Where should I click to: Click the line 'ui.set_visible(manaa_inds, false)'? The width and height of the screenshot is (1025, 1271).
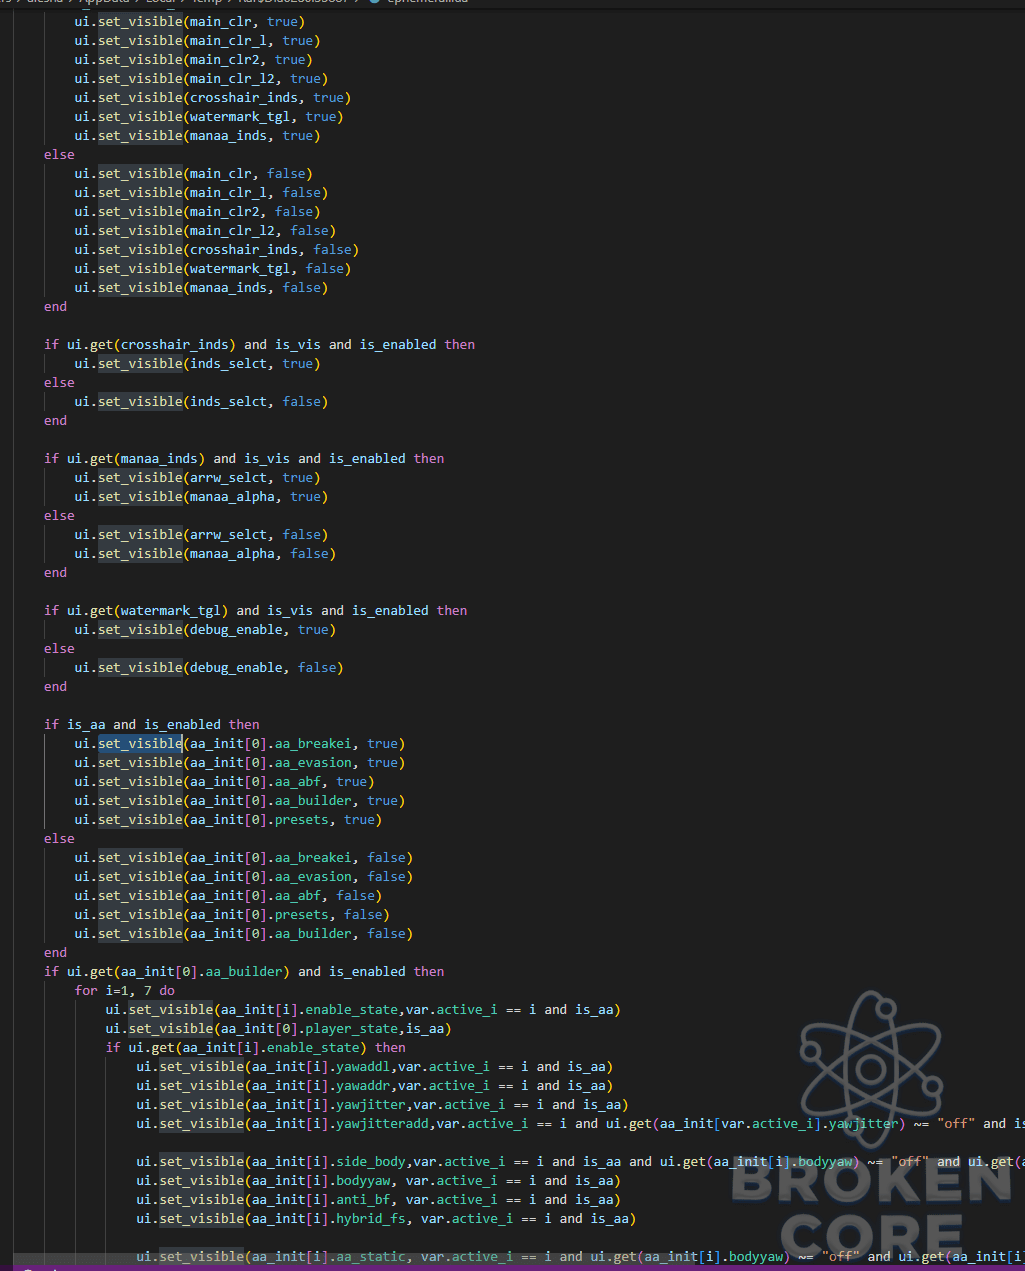(201, 288)
